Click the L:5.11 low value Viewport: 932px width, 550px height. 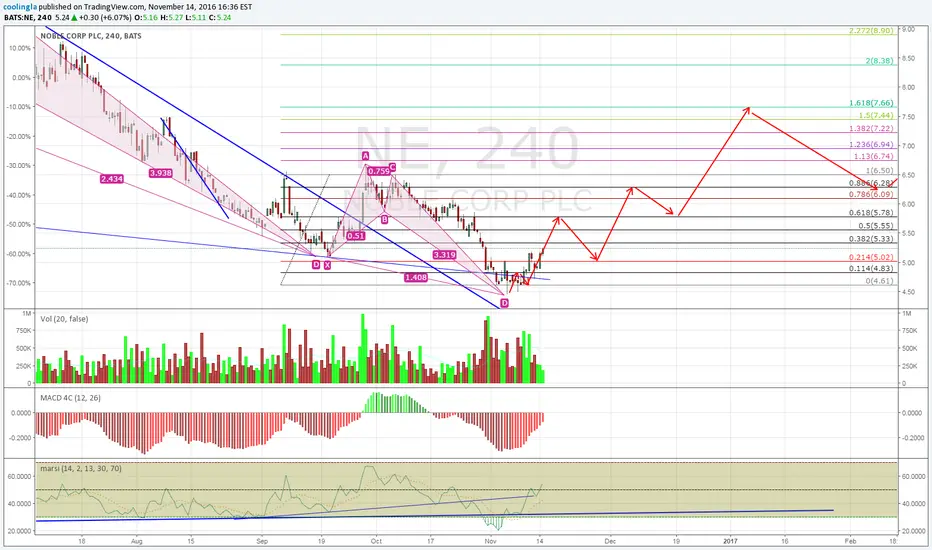click(194, 17)
